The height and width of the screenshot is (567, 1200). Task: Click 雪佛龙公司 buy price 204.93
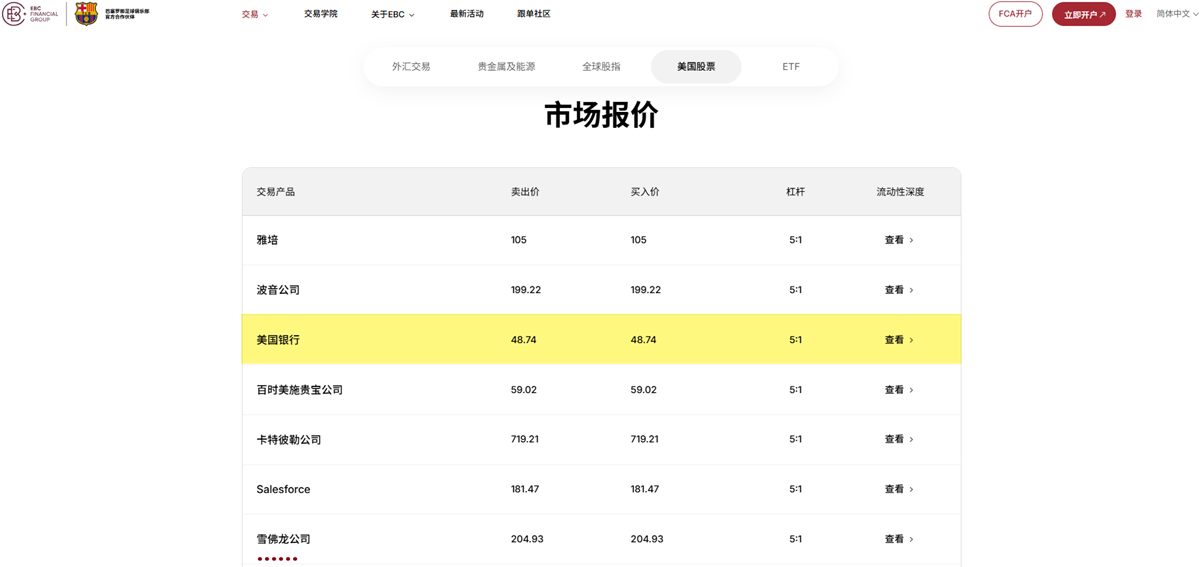[646, 539]
